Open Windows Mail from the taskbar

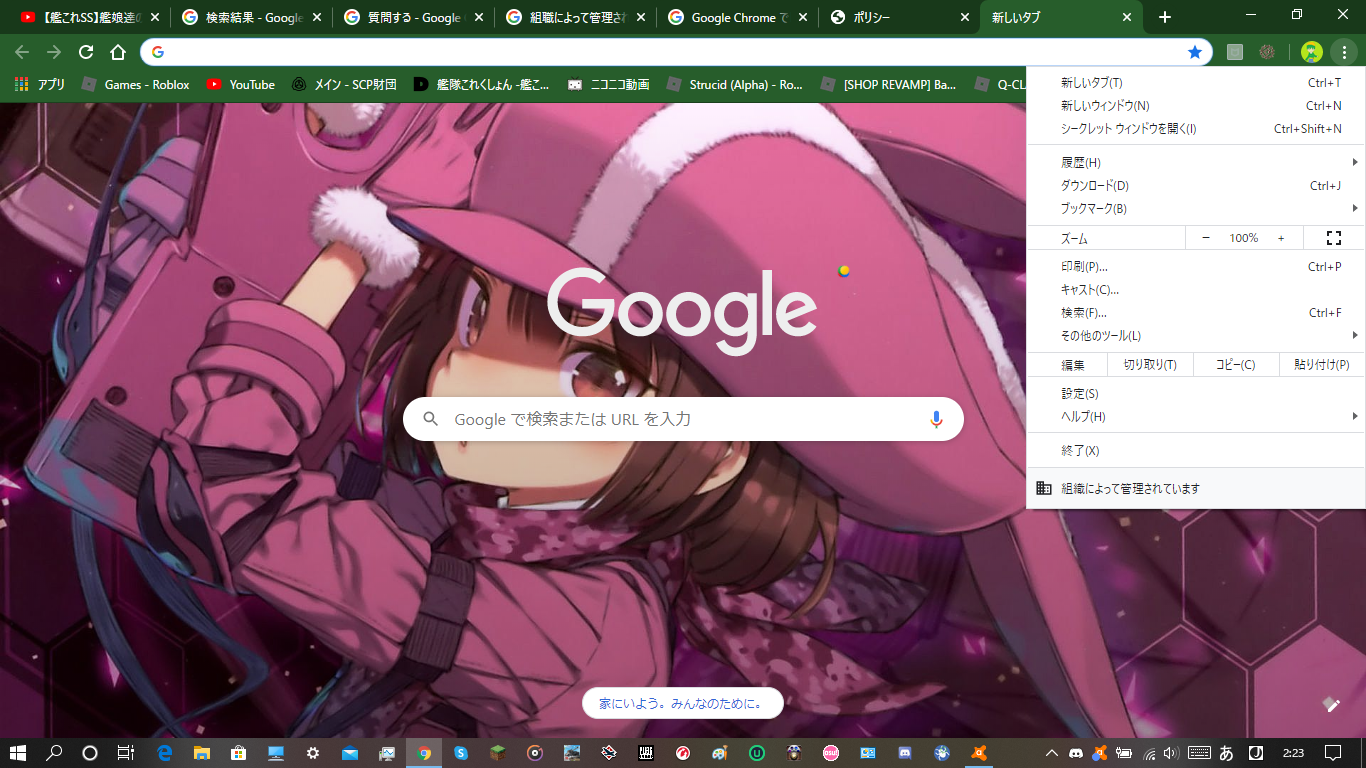[x=350, y=753]
